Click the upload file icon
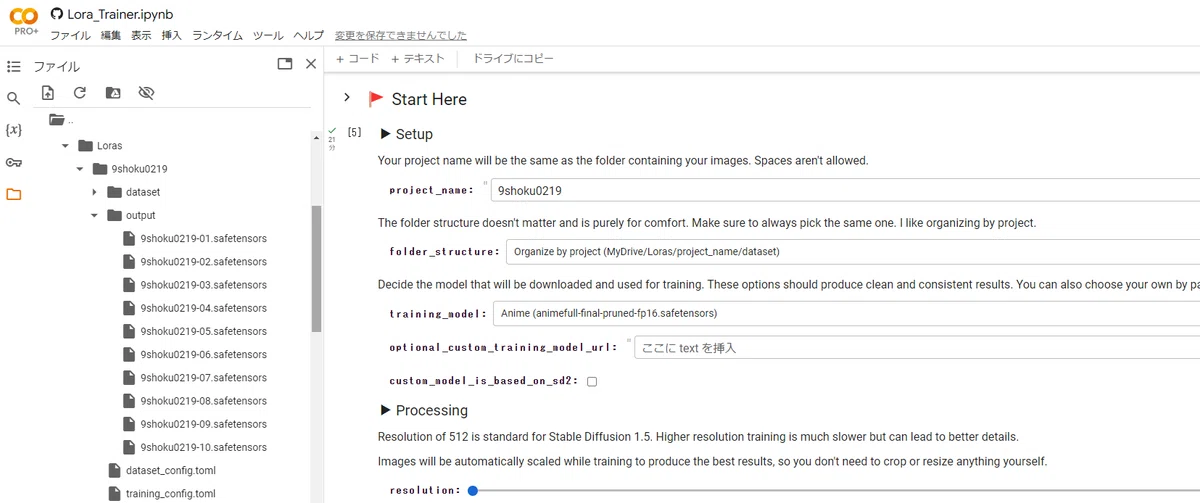The width and height of the screenshot is (1200, 503). [47, 93]
